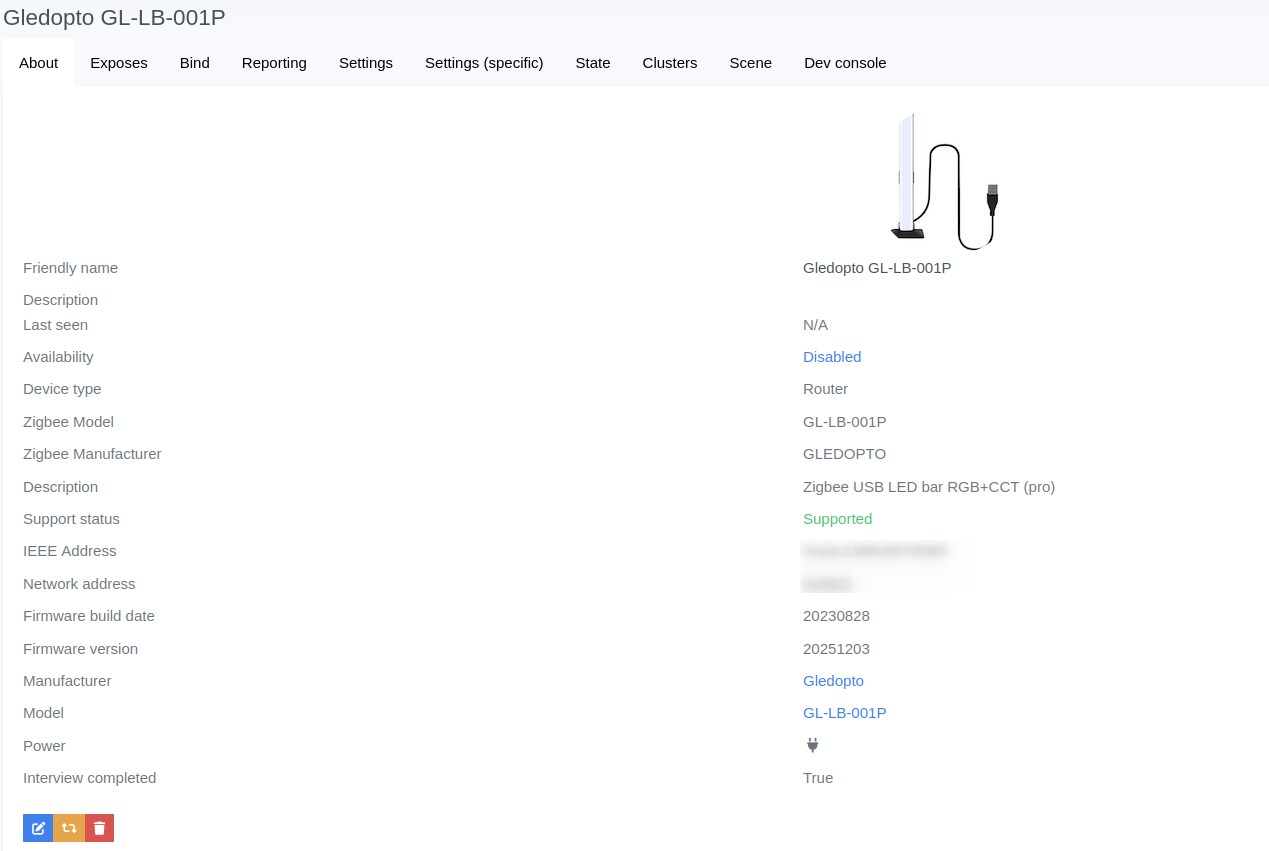
Task: View the State tab
Action: point(593,63)
